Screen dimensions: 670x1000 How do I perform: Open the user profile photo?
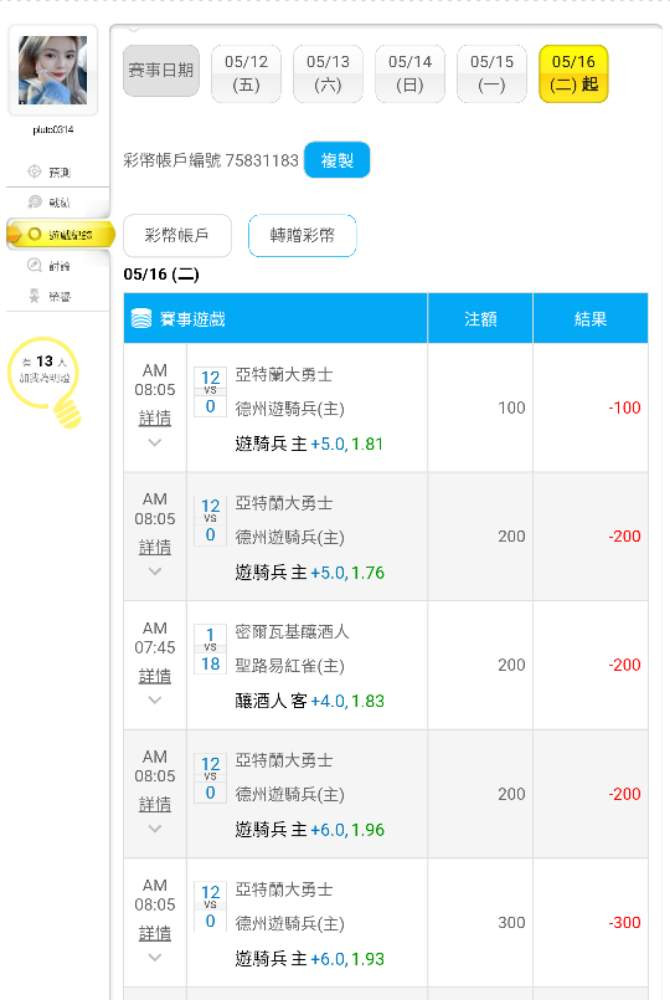[53, 70]
